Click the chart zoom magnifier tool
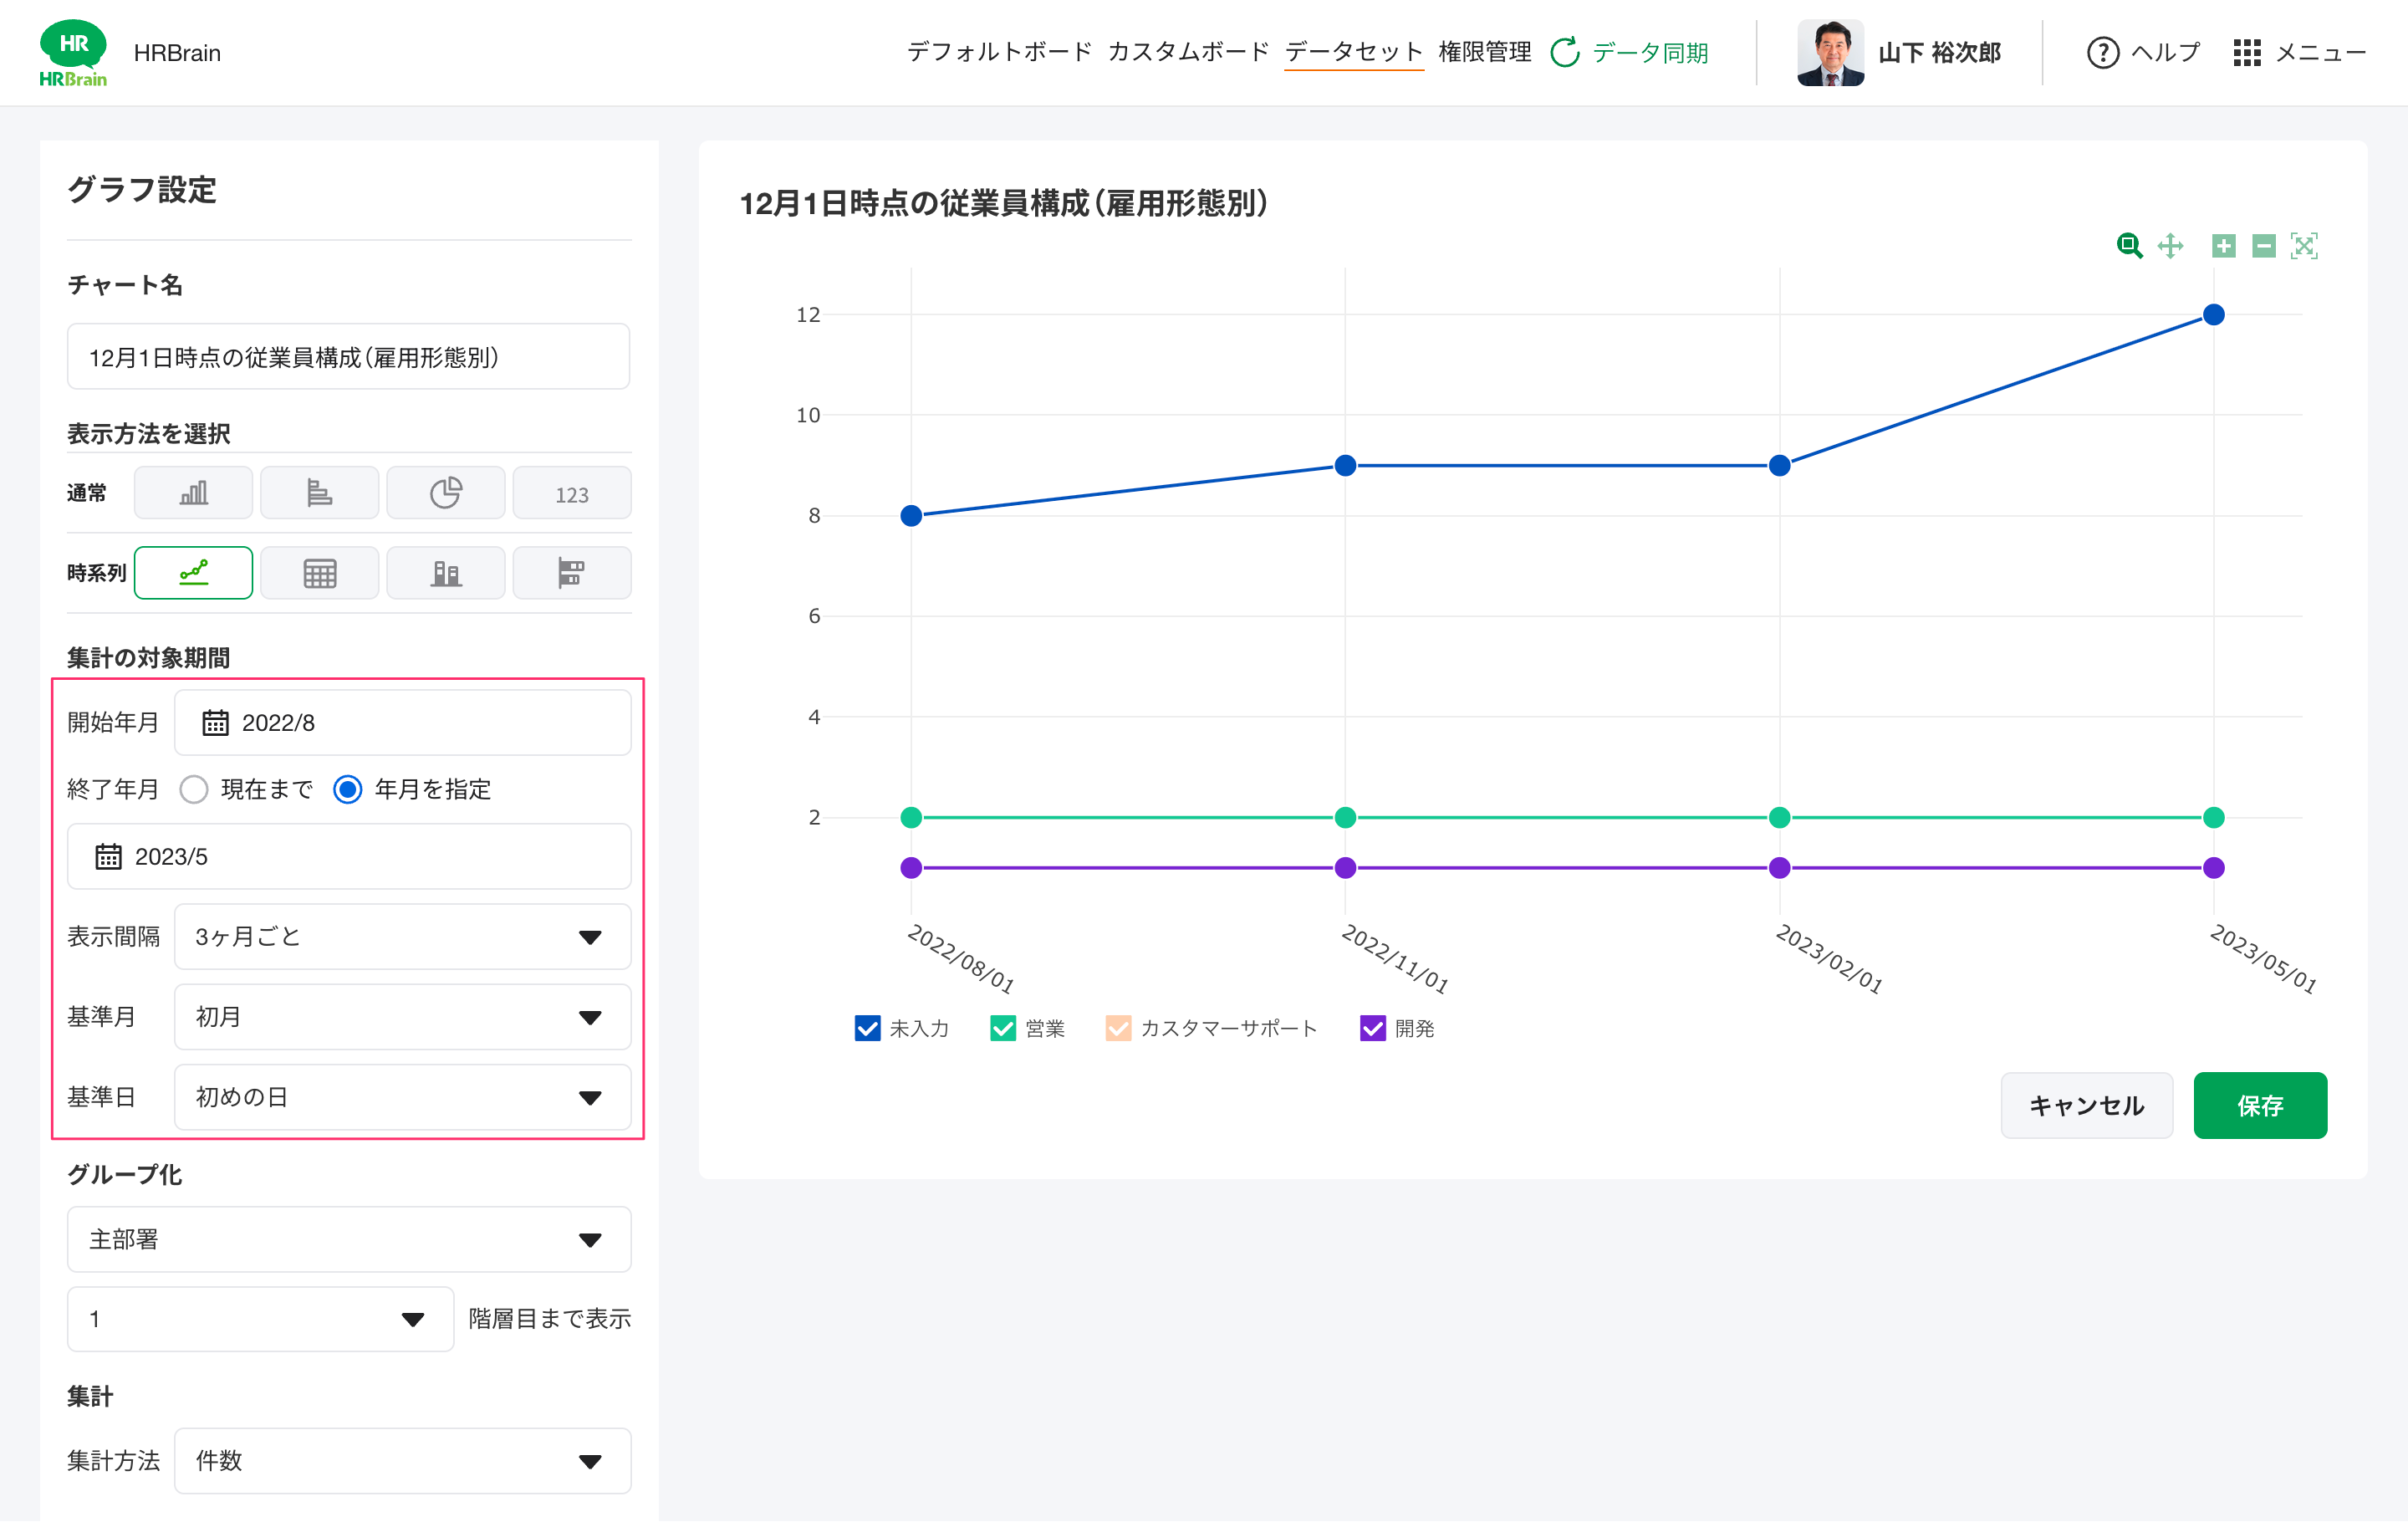This screenshot has width=2408, height=1522. pyautogui.click(x=2129, y=246)
